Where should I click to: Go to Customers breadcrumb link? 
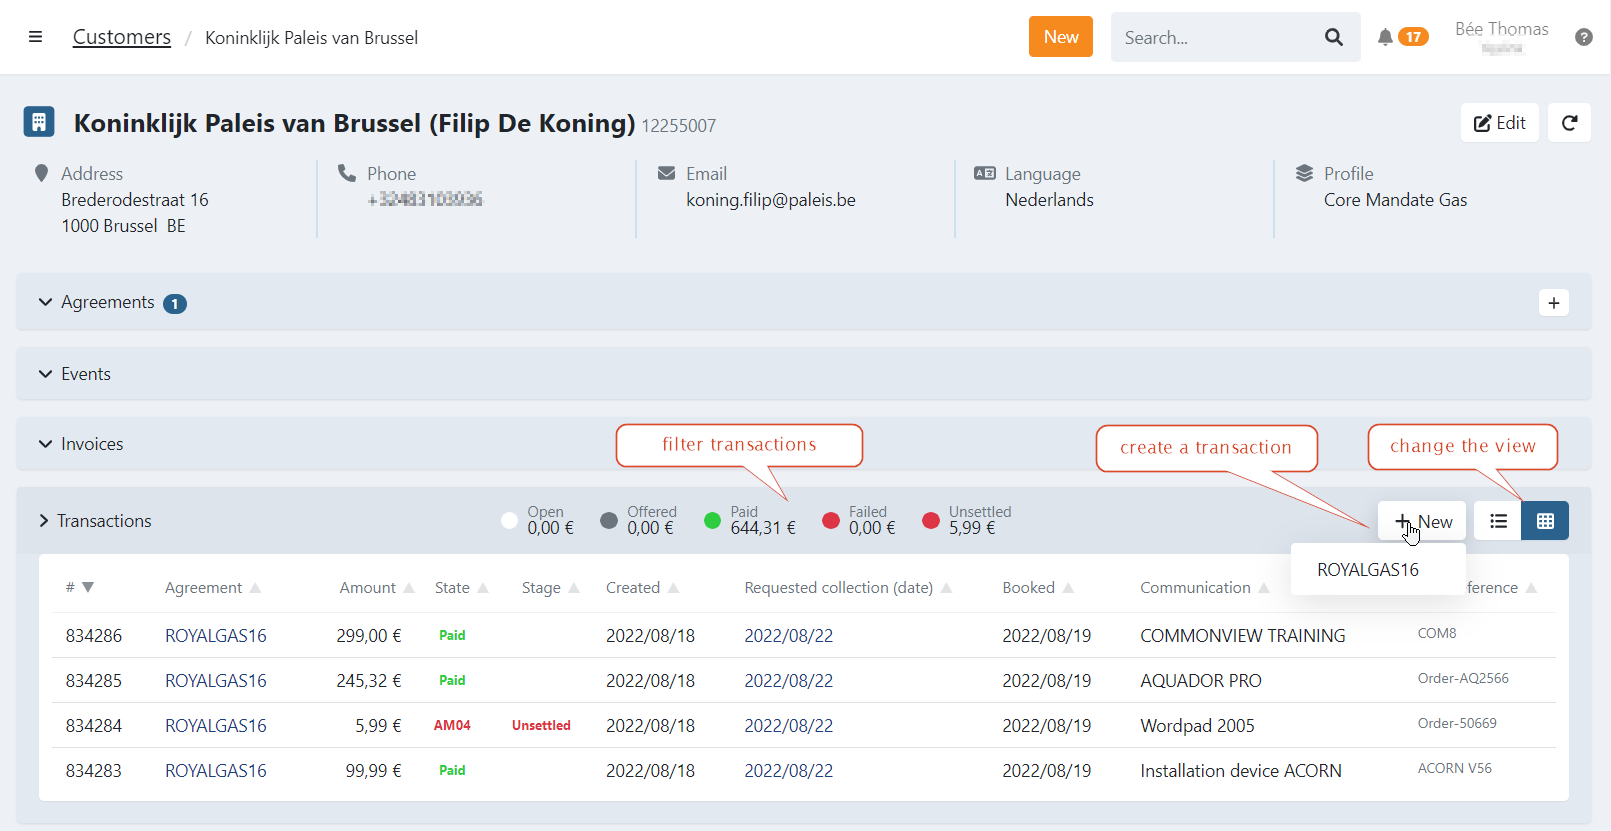coord(122,37)
